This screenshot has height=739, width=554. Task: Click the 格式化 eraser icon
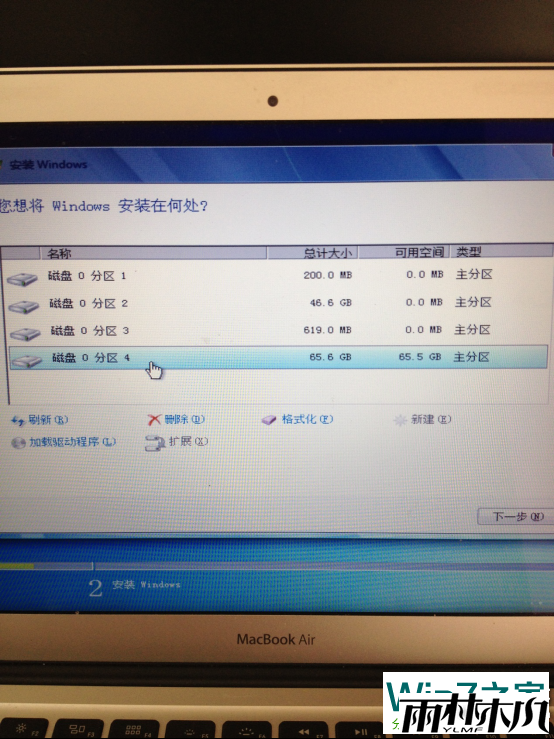(269, 419)
